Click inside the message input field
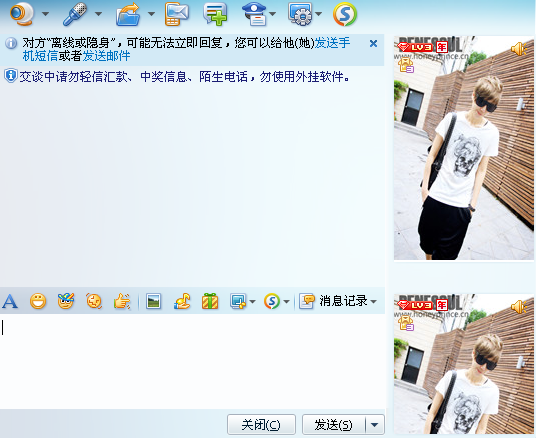The height and width of the screenshot is (438, 536). 192,361
